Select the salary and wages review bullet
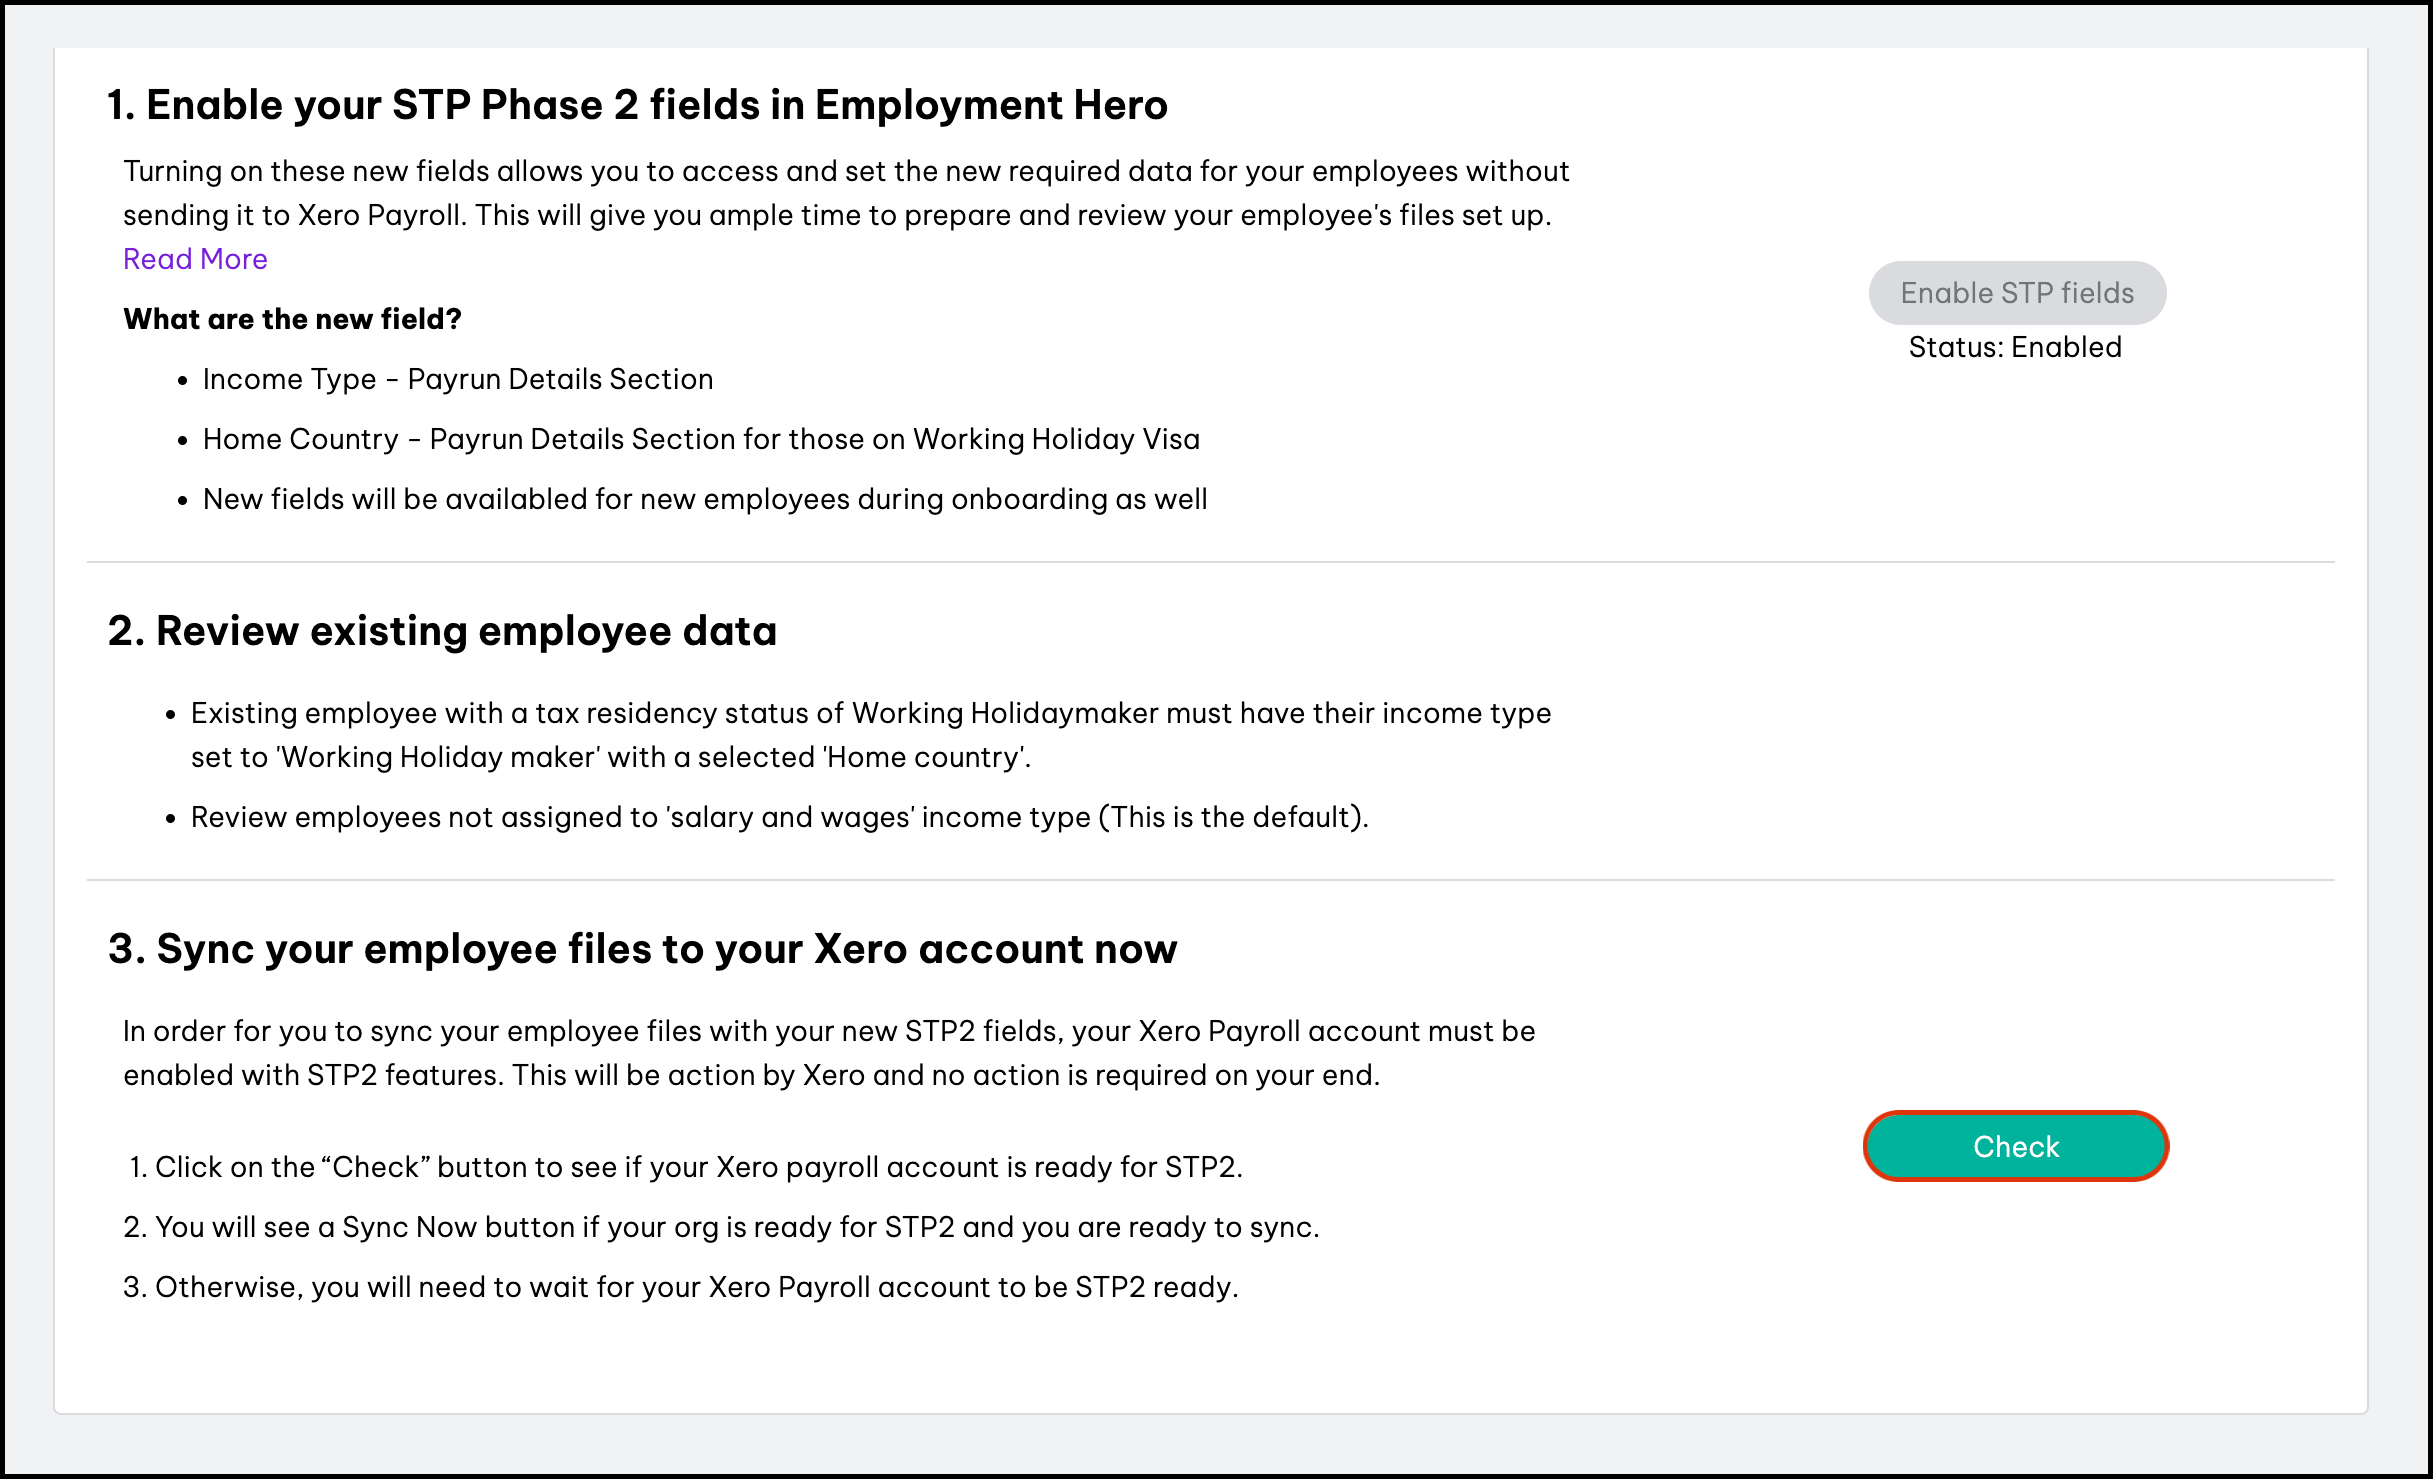2433x1479 pixels. pos(779,817)
